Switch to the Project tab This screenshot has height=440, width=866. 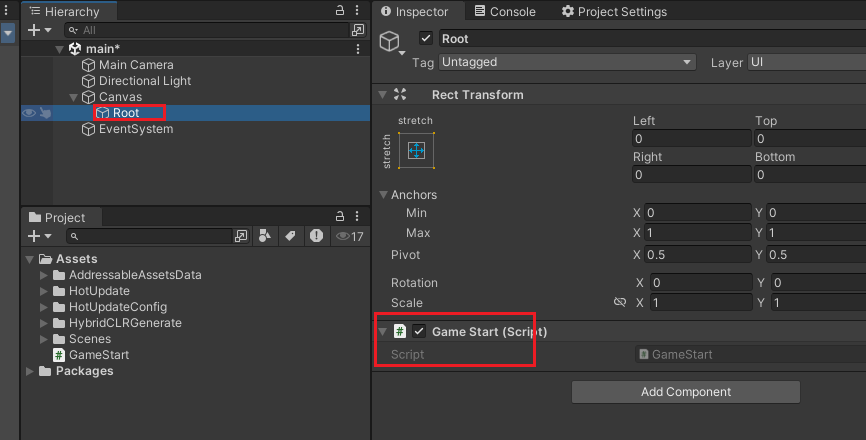coord(57,218)
